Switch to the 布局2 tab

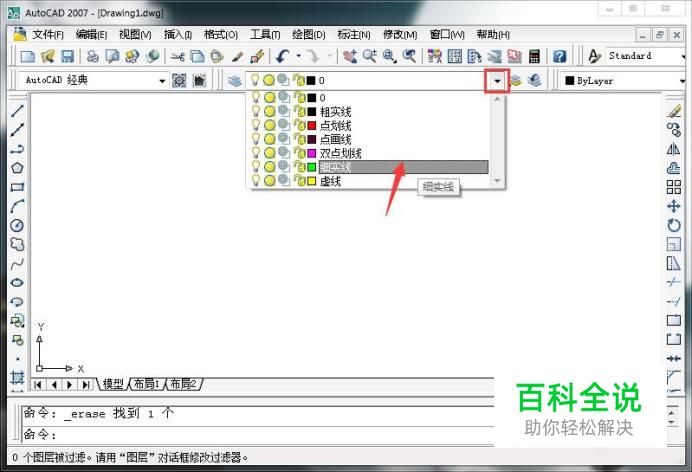coord(183,384)
